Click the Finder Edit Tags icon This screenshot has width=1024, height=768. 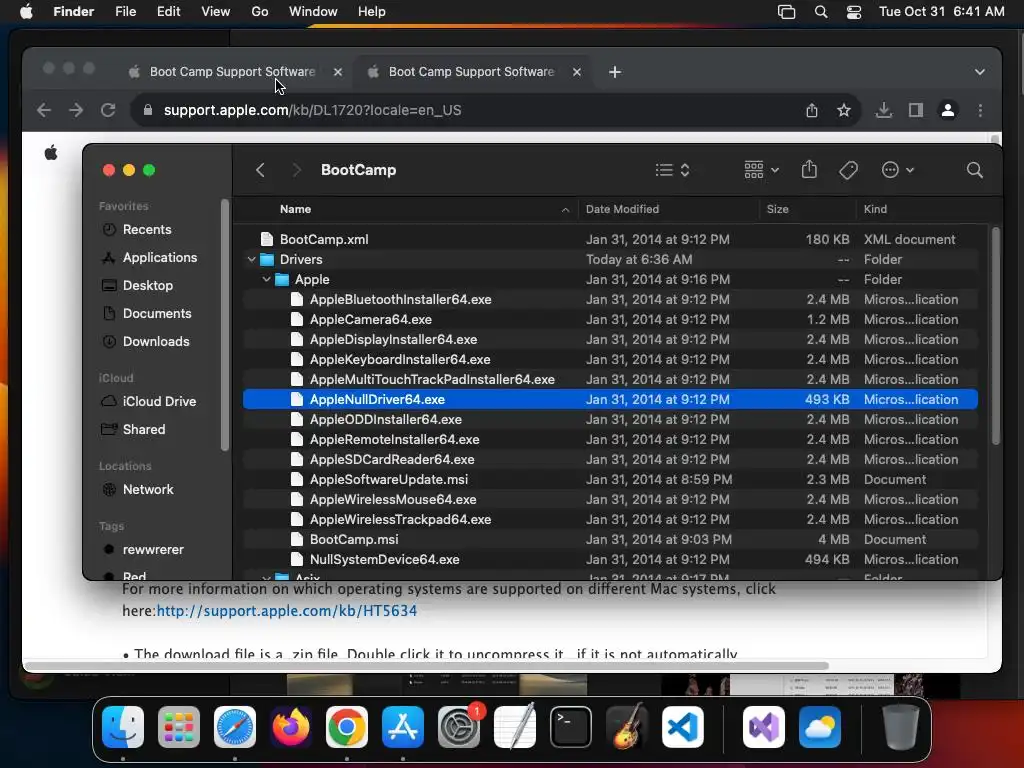[x=848, y=170]
